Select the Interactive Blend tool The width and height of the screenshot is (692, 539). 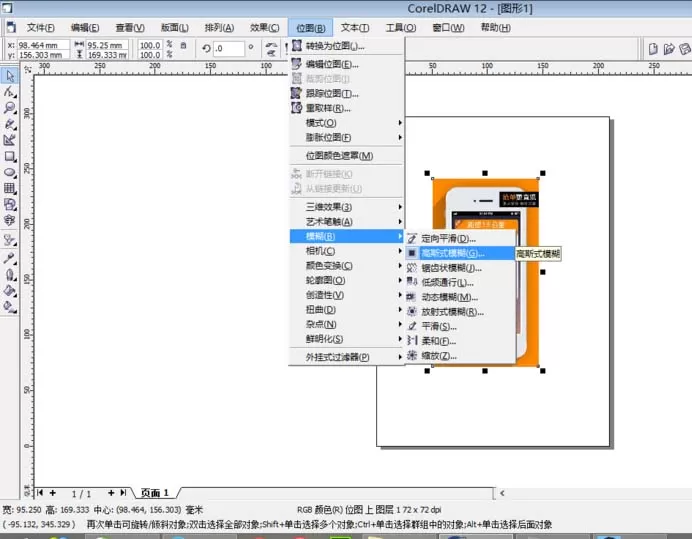click(x=10, y=240)
